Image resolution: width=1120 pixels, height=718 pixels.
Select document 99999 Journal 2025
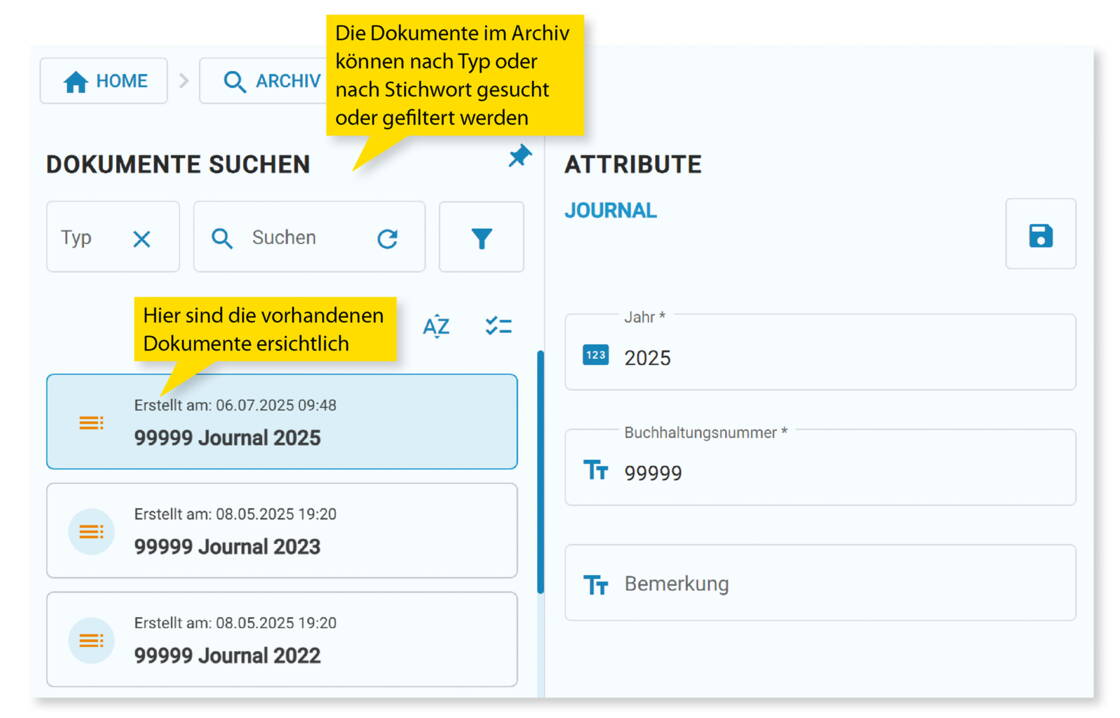(282, 422)
